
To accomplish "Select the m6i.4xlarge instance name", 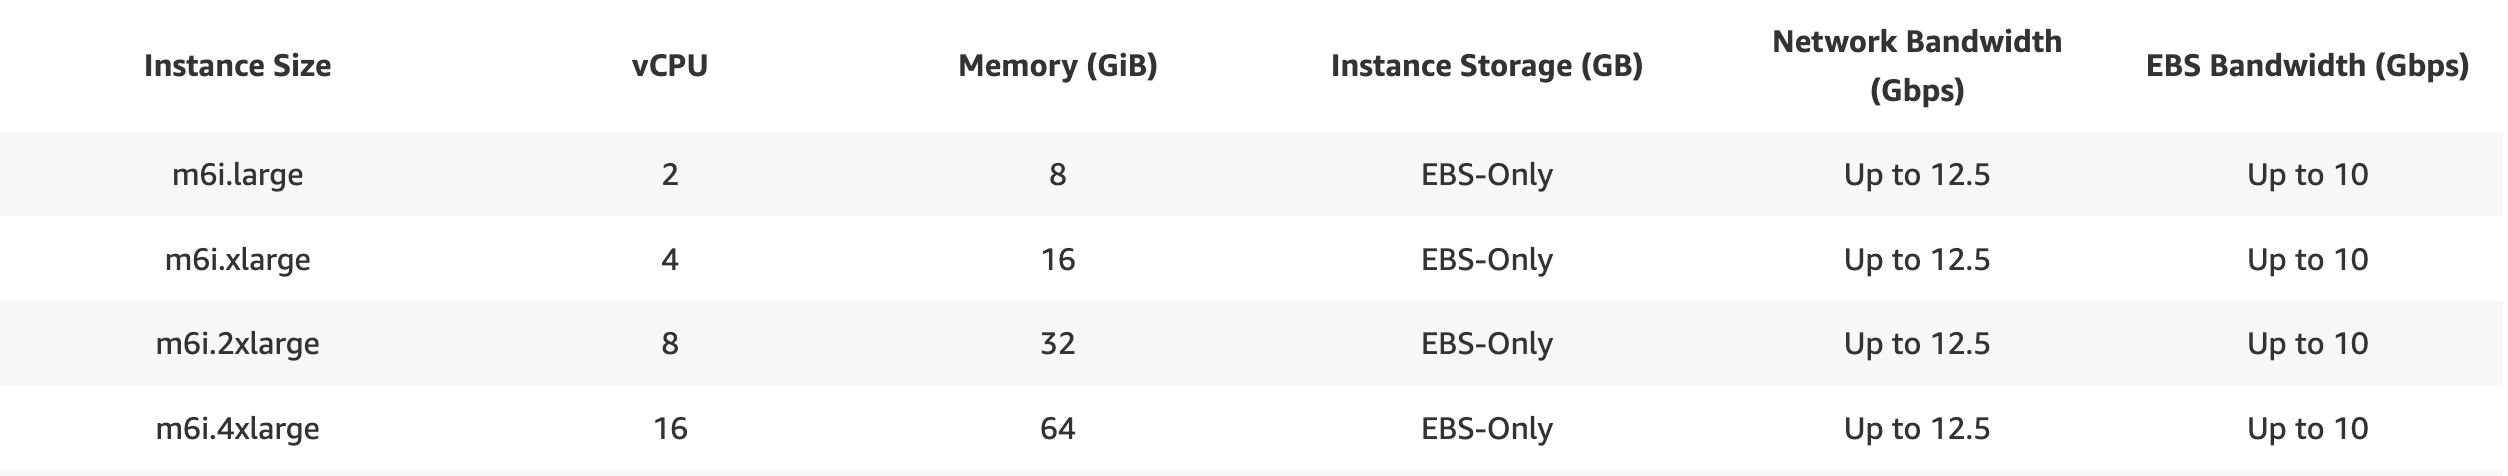I will click(237, 429).
